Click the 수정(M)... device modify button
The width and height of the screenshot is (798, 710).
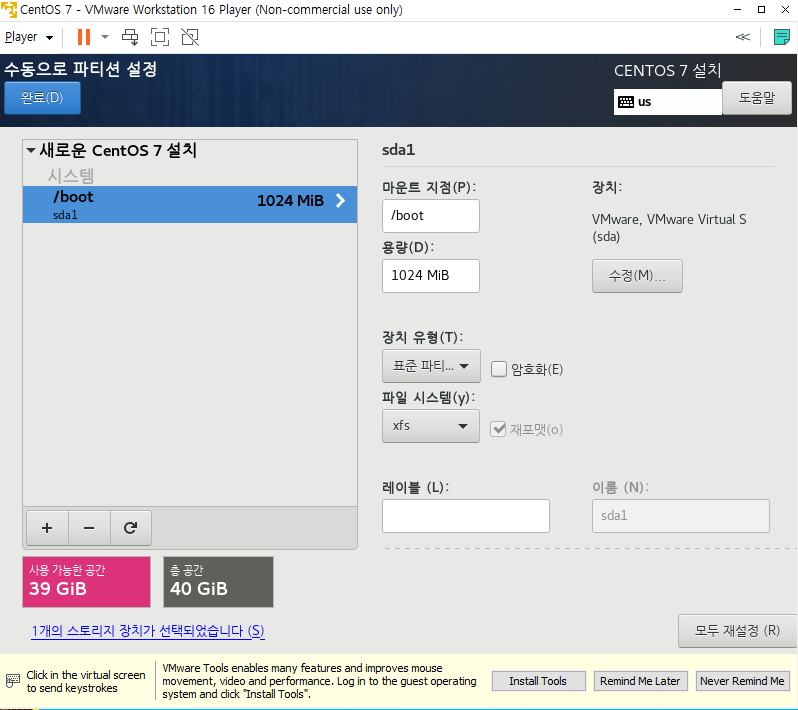coord(637,276)
